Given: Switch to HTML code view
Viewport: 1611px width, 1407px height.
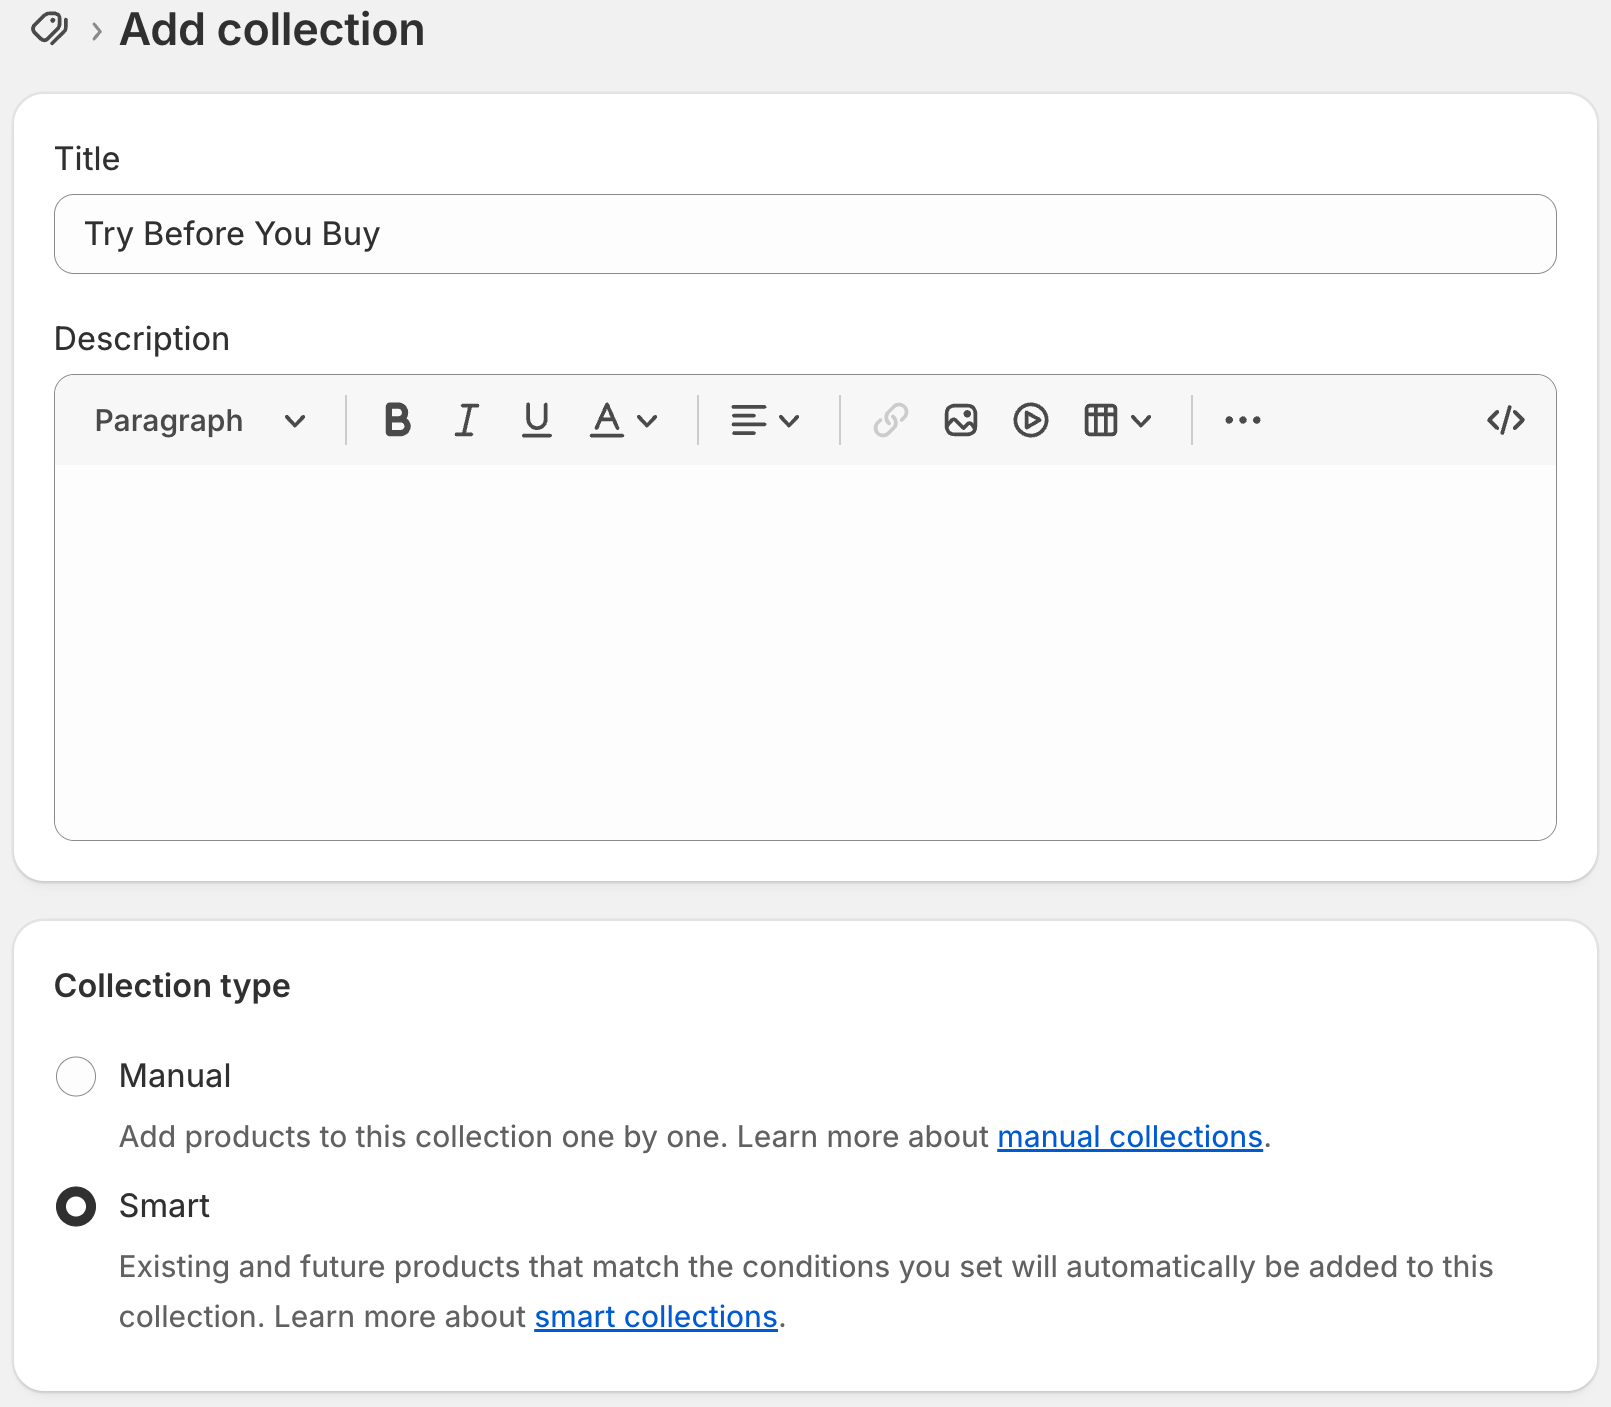Looking at the screenshot, I should [x=1505, y=420].
